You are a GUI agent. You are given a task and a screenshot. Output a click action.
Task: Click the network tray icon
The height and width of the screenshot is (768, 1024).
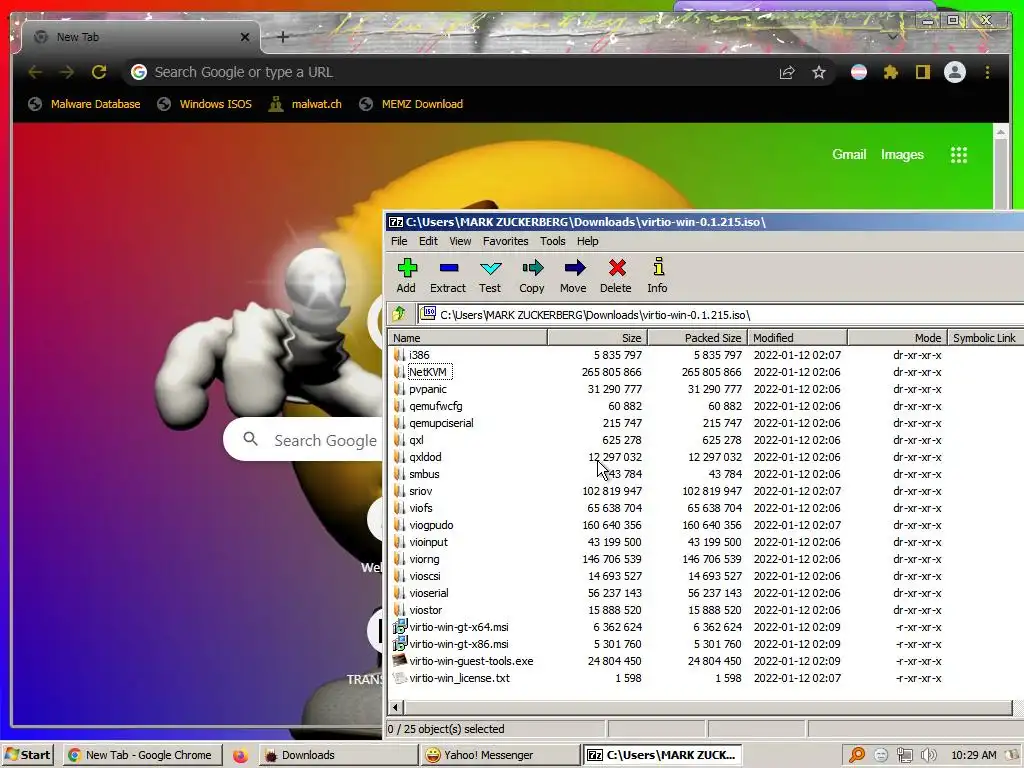click(x=904, y=755)
